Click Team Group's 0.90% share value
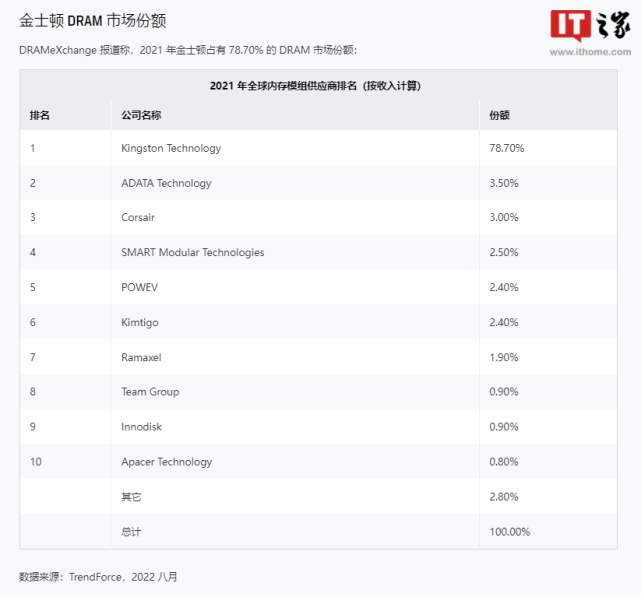This screenshot has height=597, width=641. click(504, 392)
